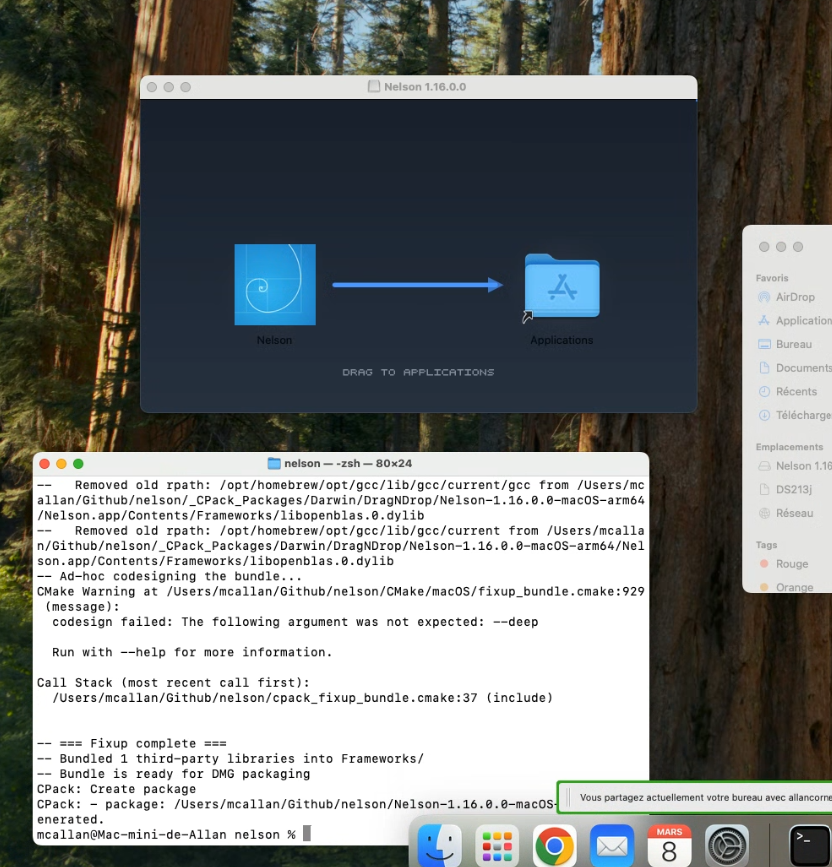This screenshot has height=867, width=832.
Task: Click the Récents clock icon in sidebar
Action: click(x=764, y=391)
